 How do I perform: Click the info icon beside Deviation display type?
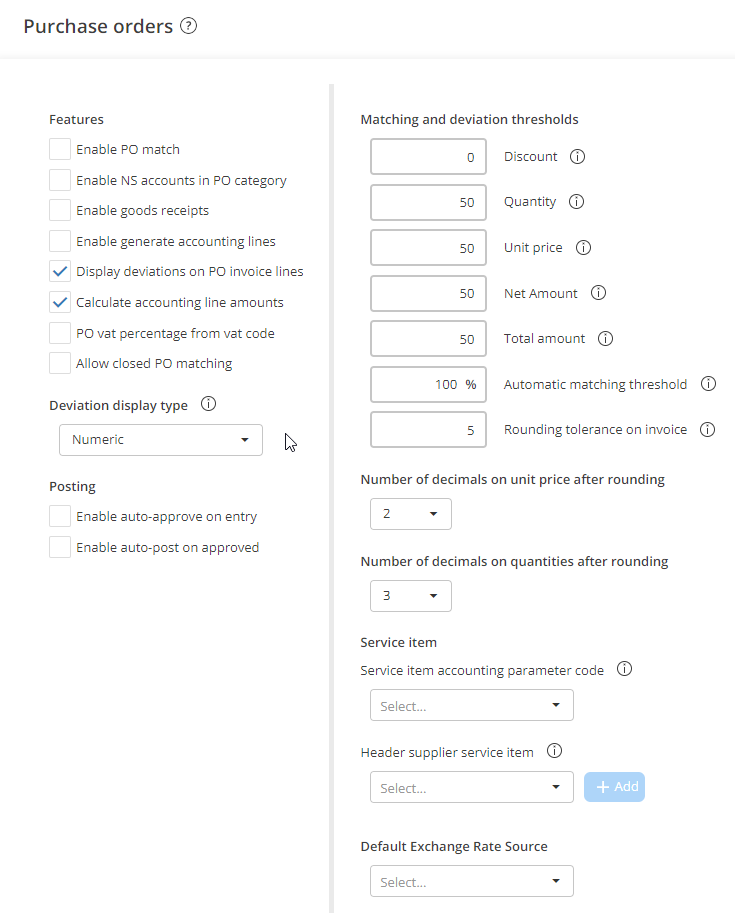tap(208, 404)
